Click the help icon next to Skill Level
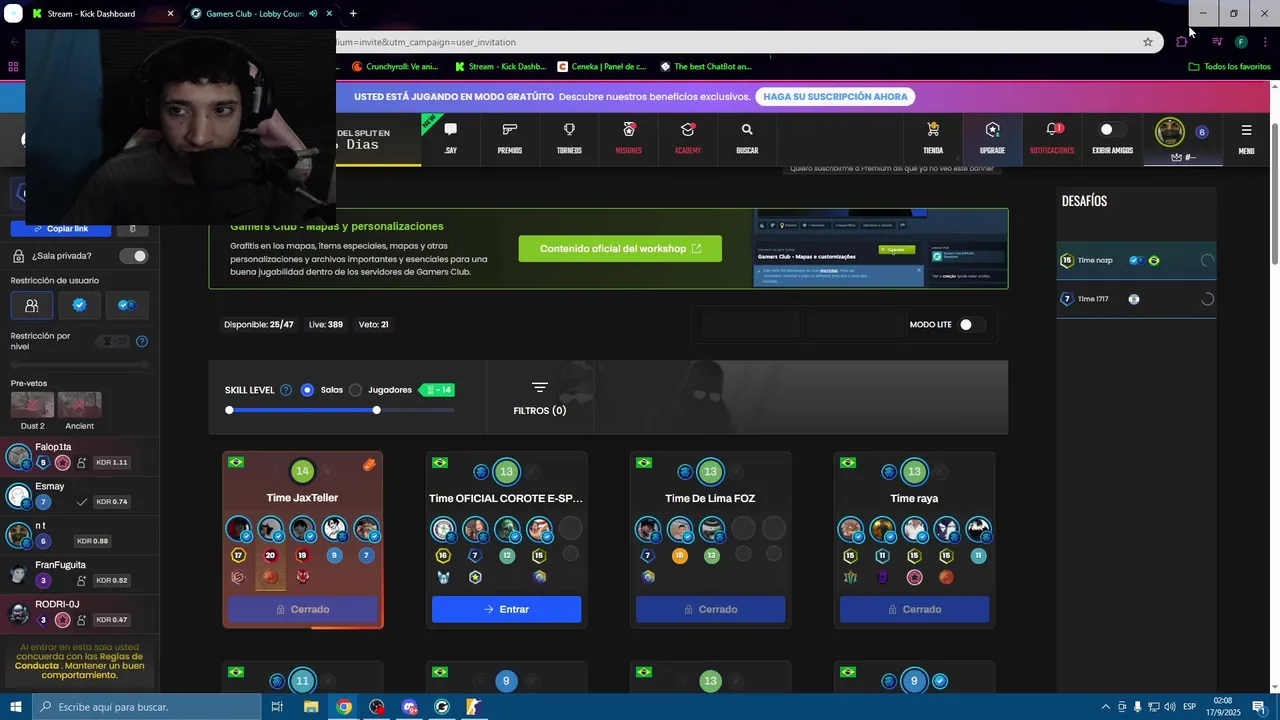 [286, 390]
